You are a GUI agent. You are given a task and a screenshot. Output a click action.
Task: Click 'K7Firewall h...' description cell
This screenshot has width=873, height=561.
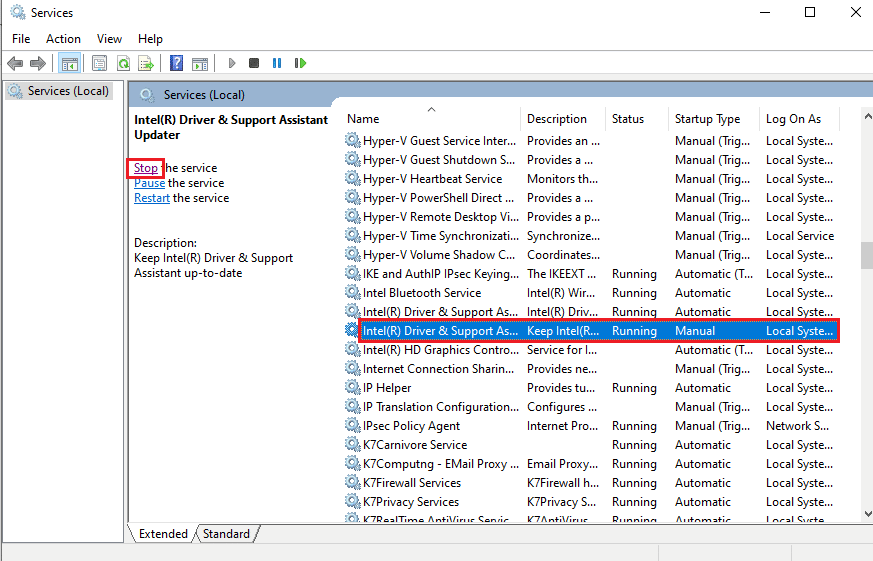[563, 483]
